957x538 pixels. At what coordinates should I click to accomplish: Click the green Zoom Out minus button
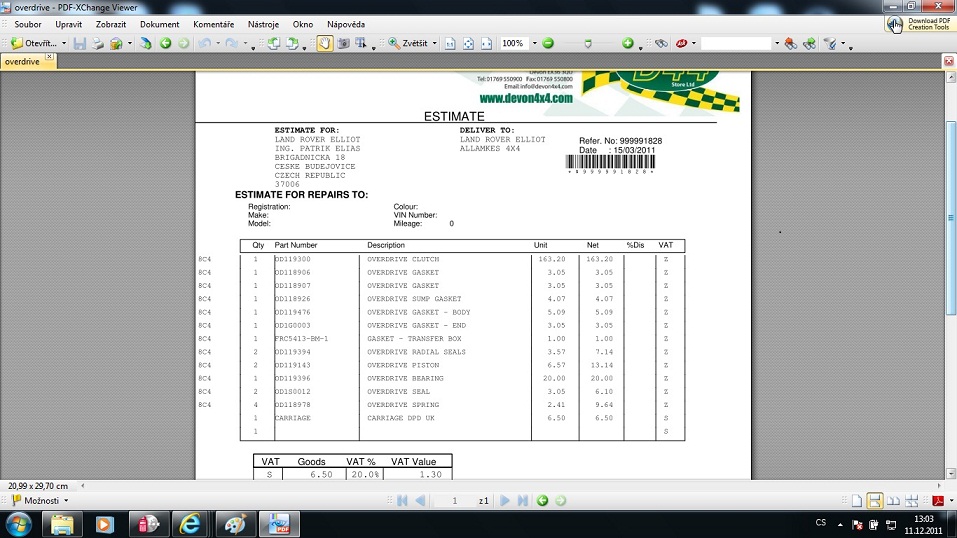[547, 44]
